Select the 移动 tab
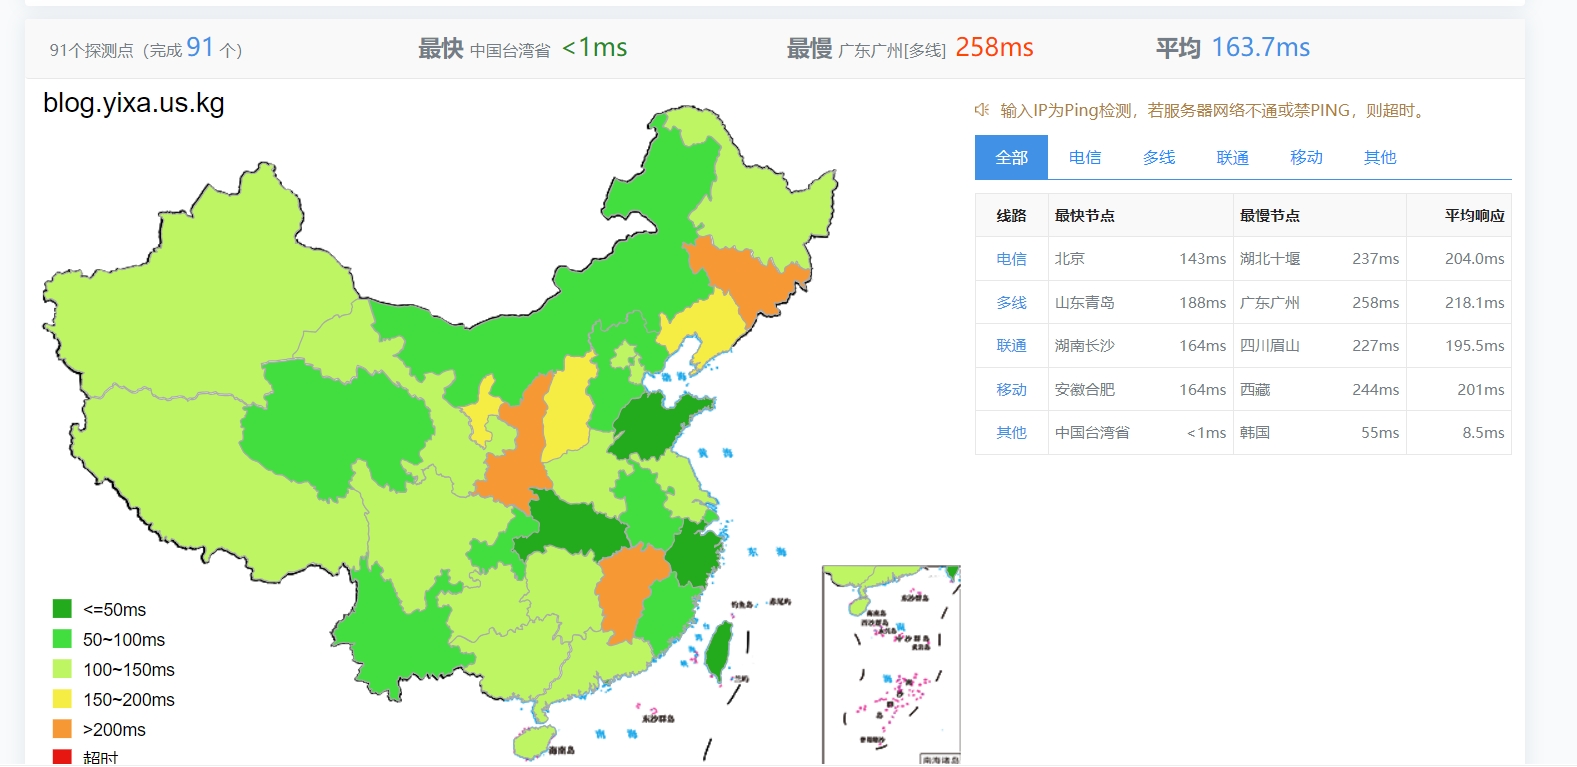The width and height of the screenshot is (1577, 767). pos(1306,157)
